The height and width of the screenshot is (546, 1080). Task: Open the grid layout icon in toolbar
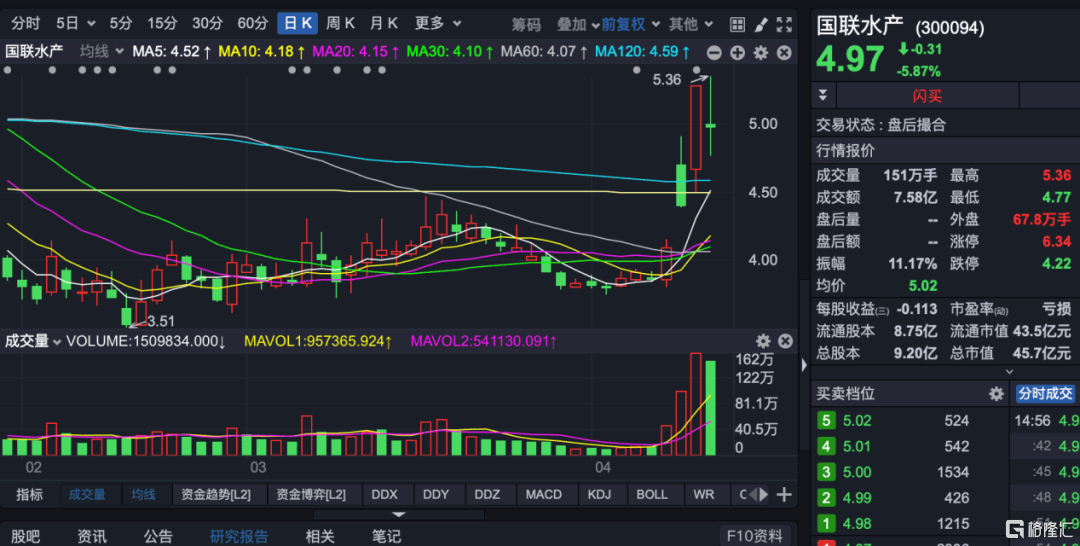(737, 25)
